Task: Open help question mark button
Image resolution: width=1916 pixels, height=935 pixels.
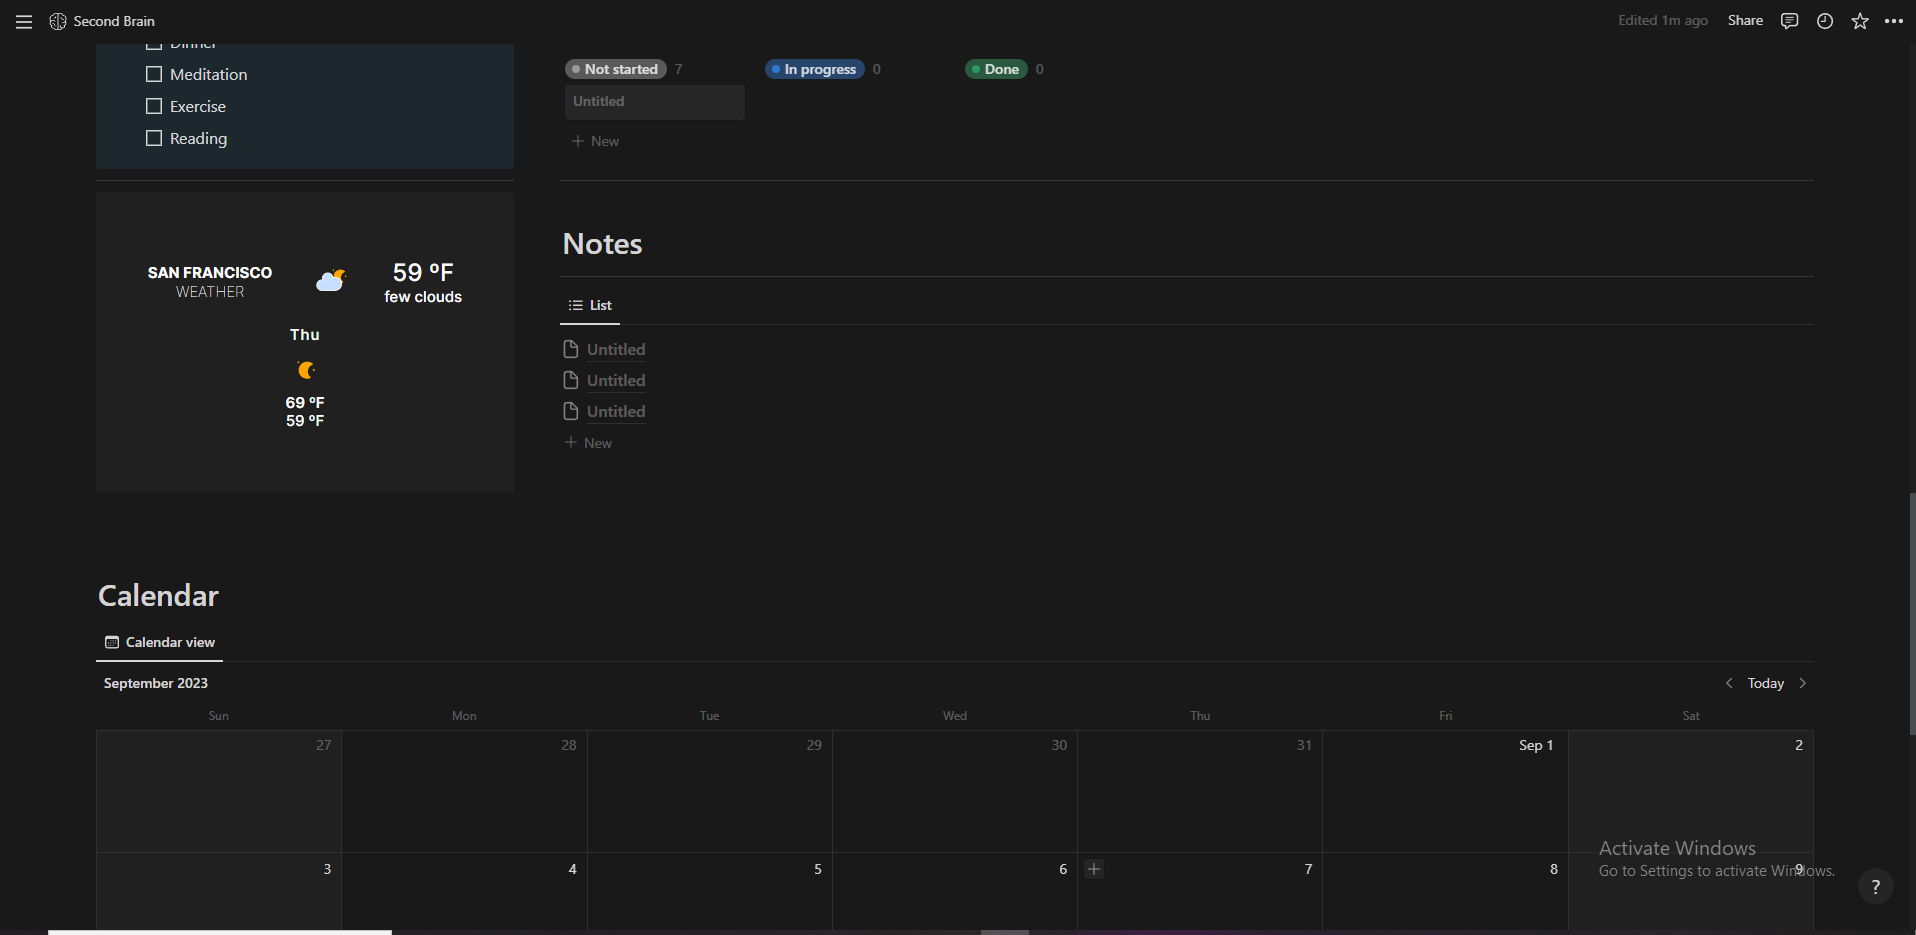Action: tap(1876, 886)
